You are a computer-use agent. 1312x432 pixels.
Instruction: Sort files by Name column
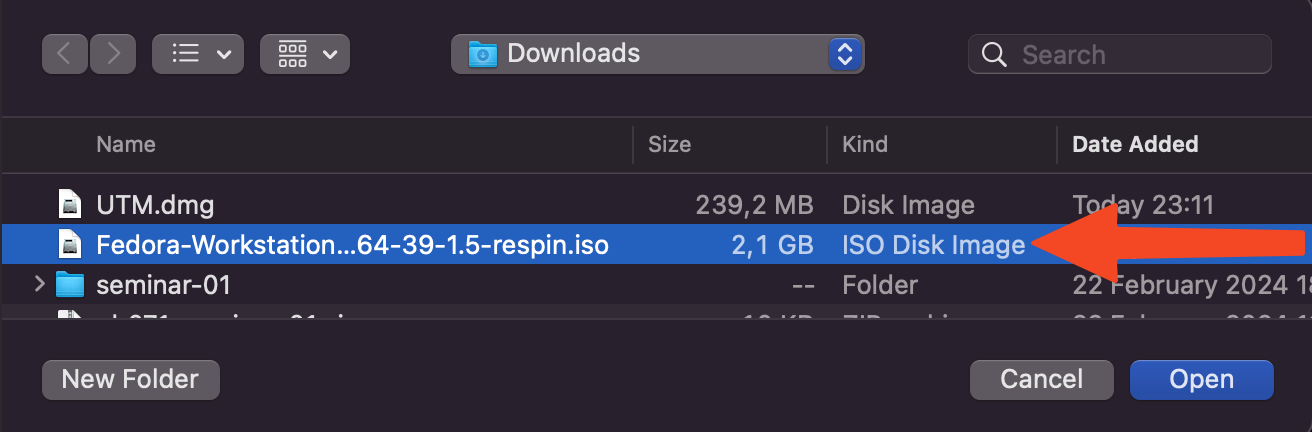pyautogui.click(x=126, y=144)
